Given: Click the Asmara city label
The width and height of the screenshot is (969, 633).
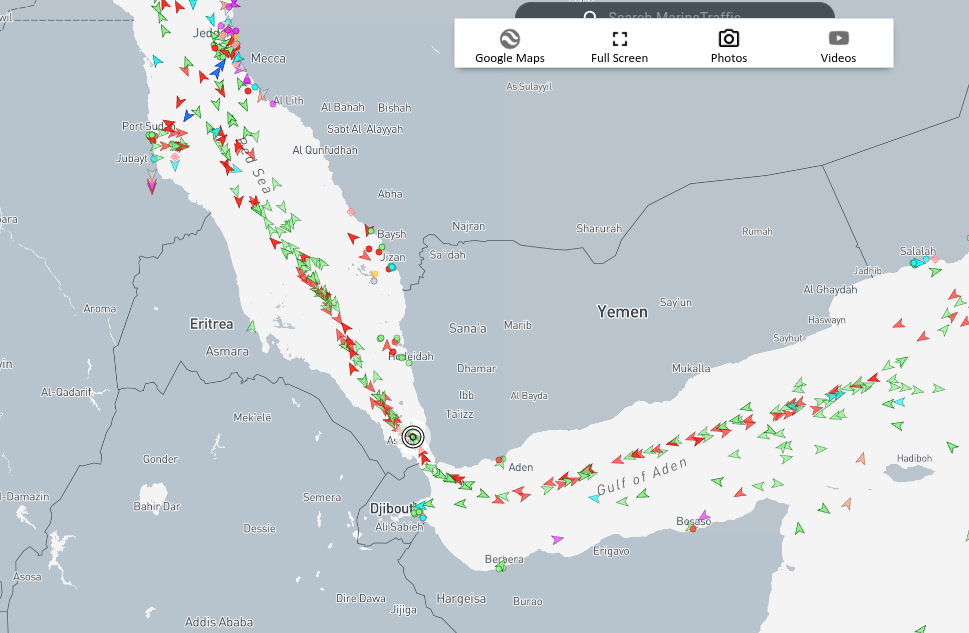Looking at the screenshot, I should (x=227, y=351).
